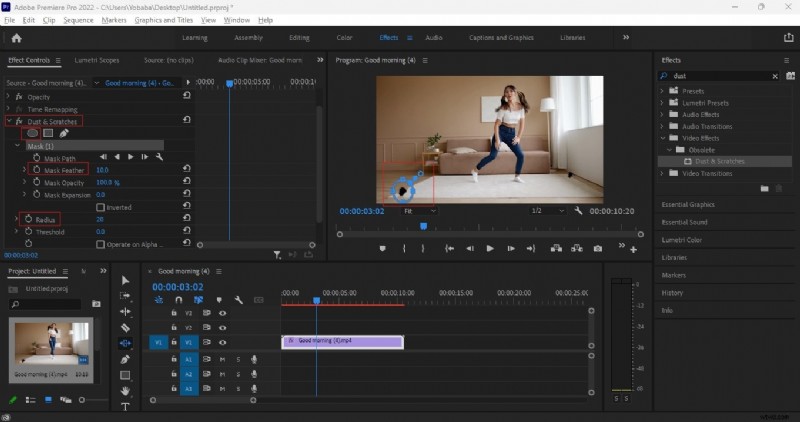Open the File menu

tap(10, 20)
